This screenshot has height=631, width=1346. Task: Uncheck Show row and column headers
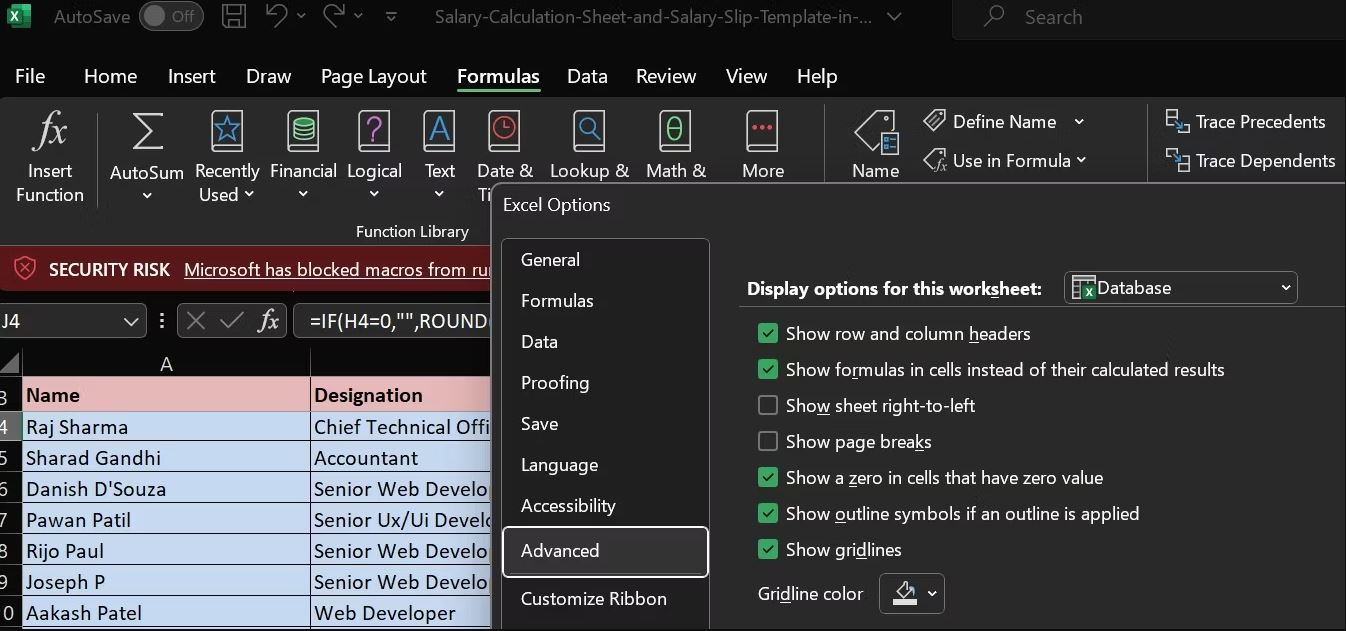pyautogui.click(x=768, y=334)
